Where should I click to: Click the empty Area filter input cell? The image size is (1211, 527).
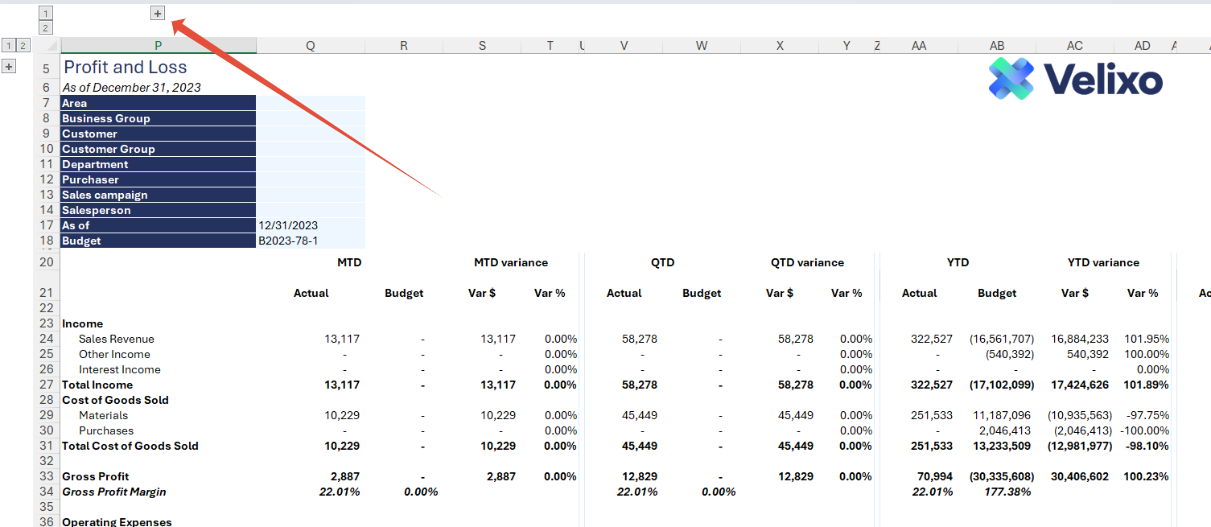tap(310, 103)
